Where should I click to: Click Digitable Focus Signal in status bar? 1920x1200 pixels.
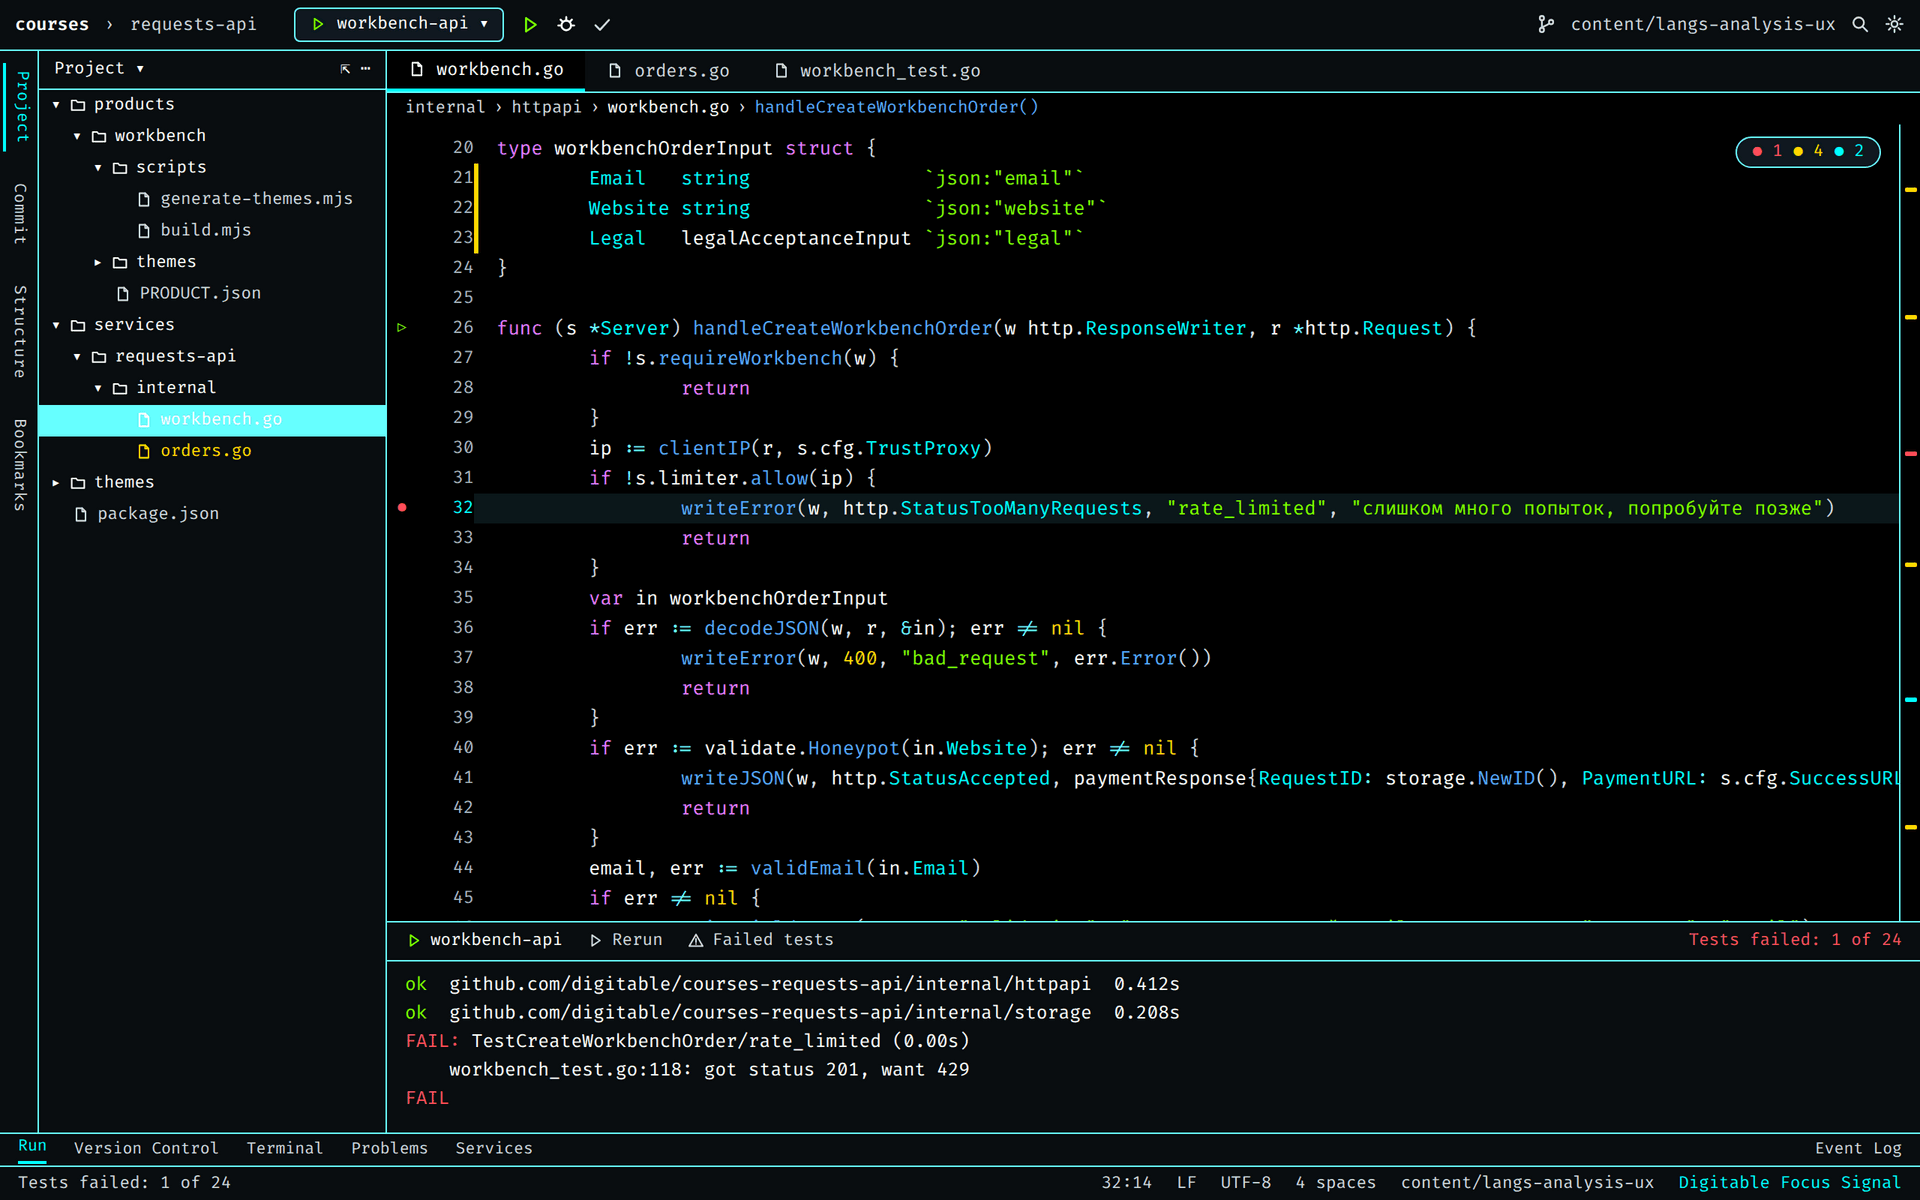click(x=1790, y=1182)
